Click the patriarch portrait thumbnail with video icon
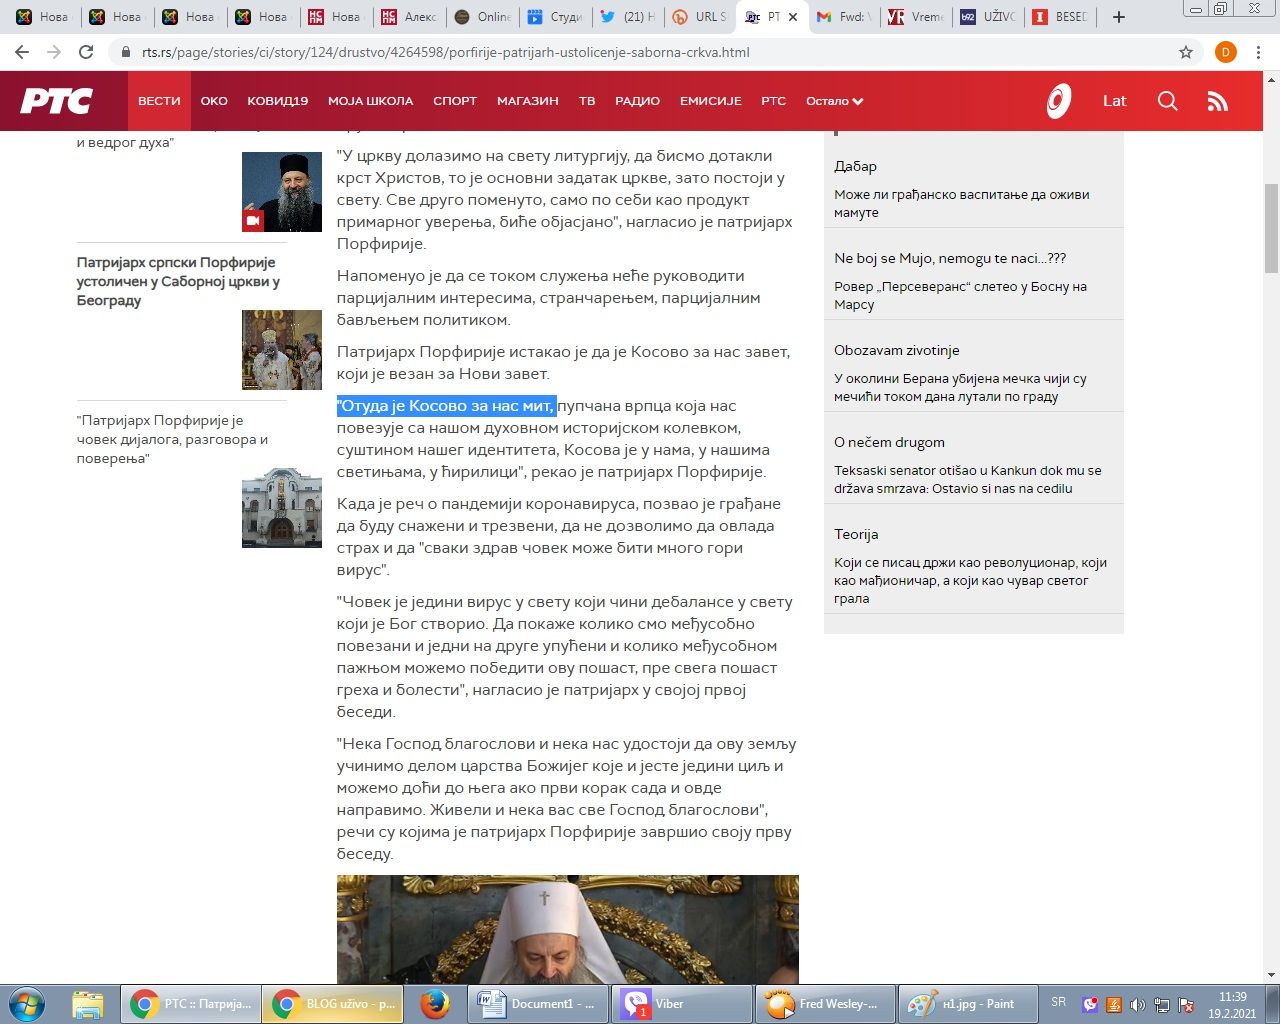This screenshot has width=1280, height=1024. pyautogui.click(x=282, y=192)
